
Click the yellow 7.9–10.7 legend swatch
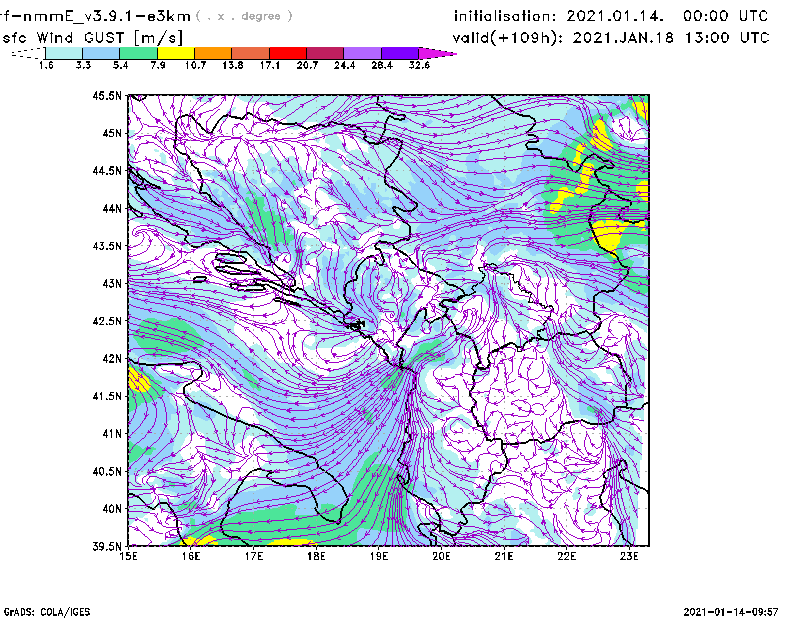coord(176,53)
